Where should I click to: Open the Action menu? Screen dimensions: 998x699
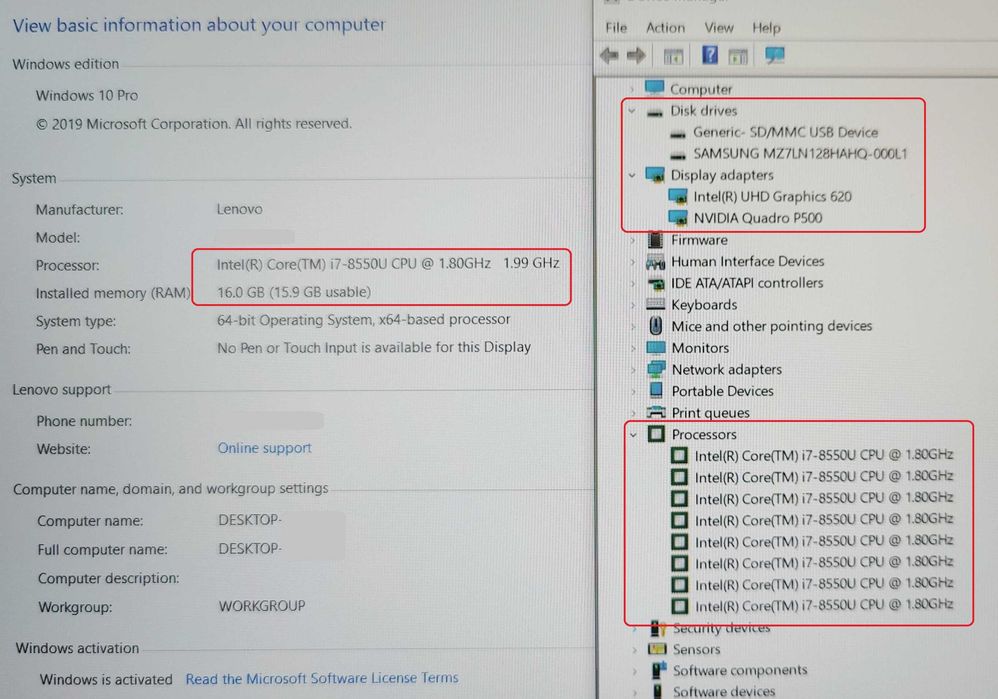pyautogui.click(x=665, y=28)
